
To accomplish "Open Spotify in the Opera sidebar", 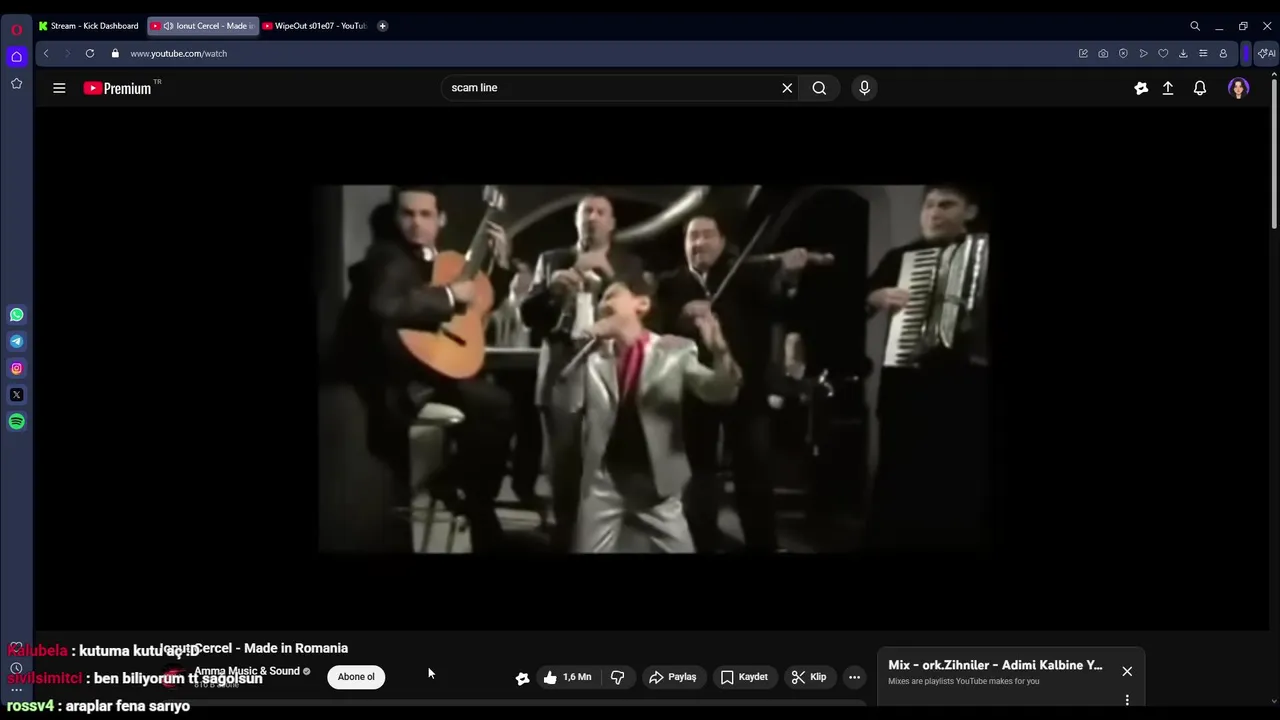I will click(x=16, y=422).
